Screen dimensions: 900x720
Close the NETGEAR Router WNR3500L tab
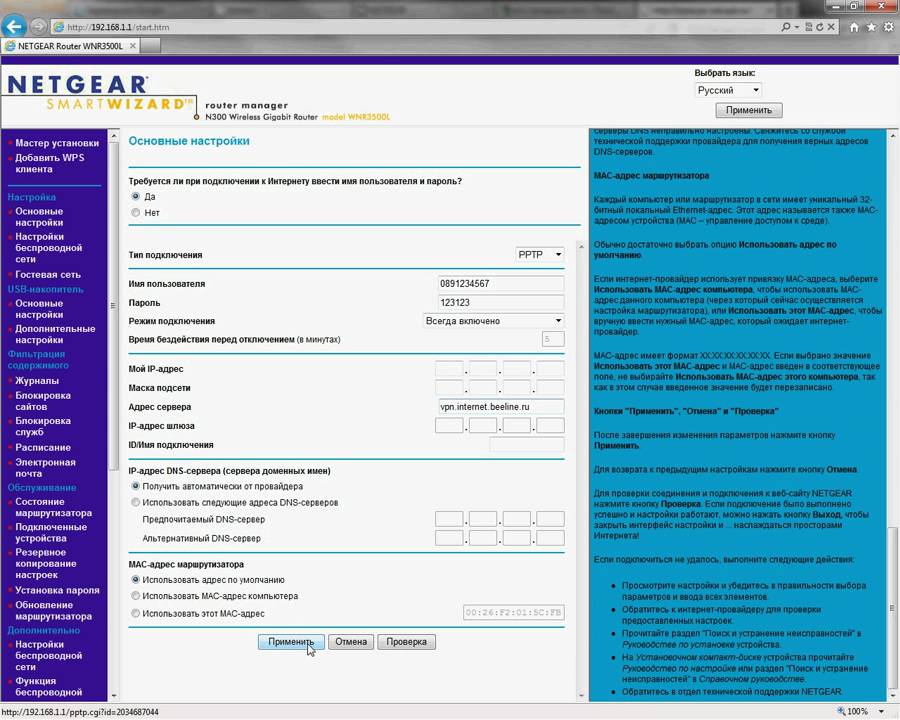pos(133,45)
